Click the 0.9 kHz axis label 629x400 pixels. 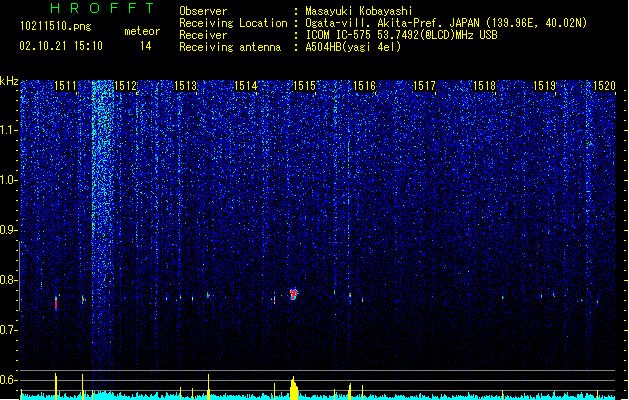coord(9,230)
